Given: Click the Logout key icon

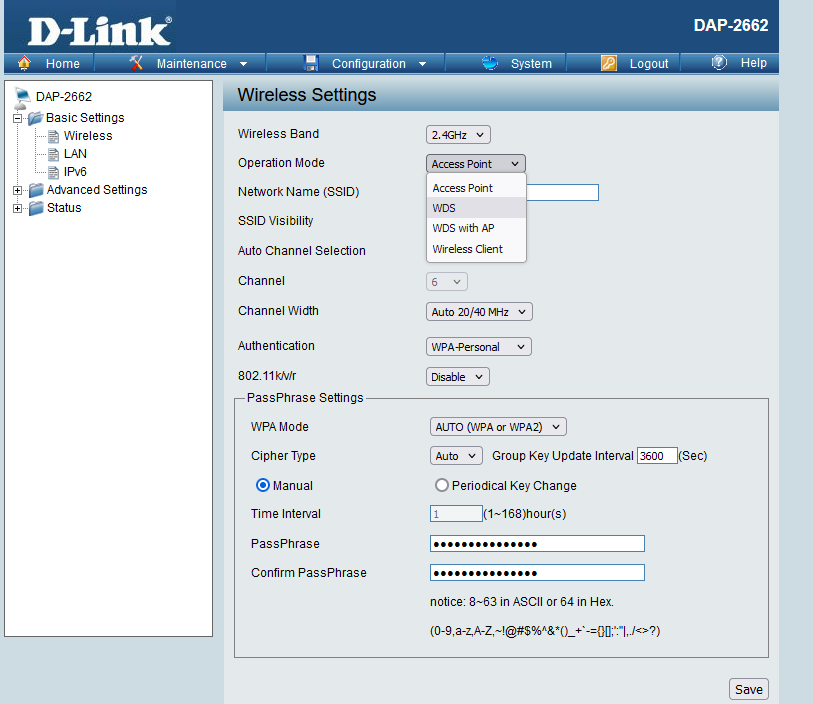Looking at the screenshot, I should (609, 63).
